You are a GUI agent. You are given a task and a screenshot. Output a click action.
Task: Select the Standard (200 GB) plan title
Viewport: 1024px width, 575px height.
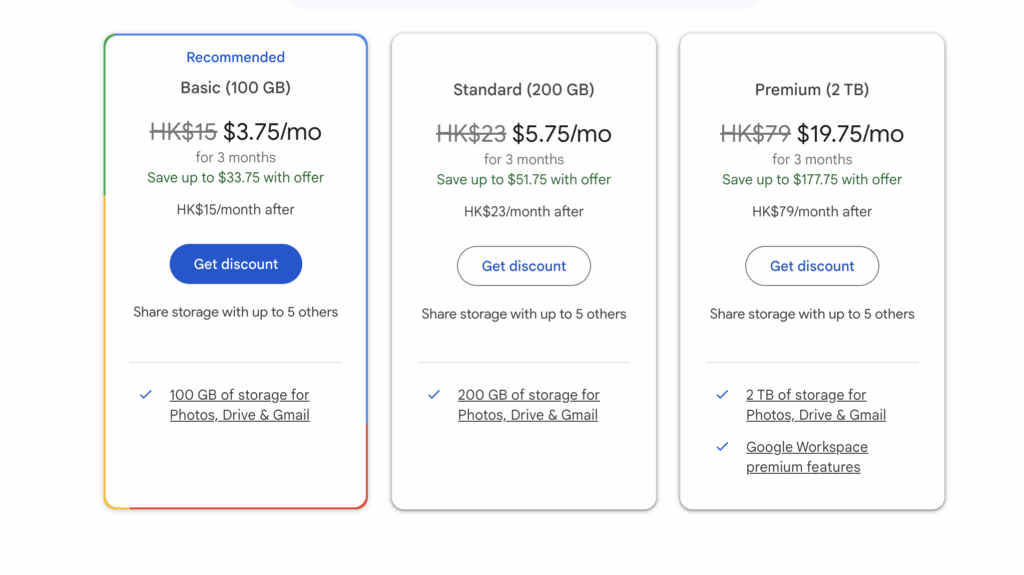pyautogui.click(x=523, y=90)
